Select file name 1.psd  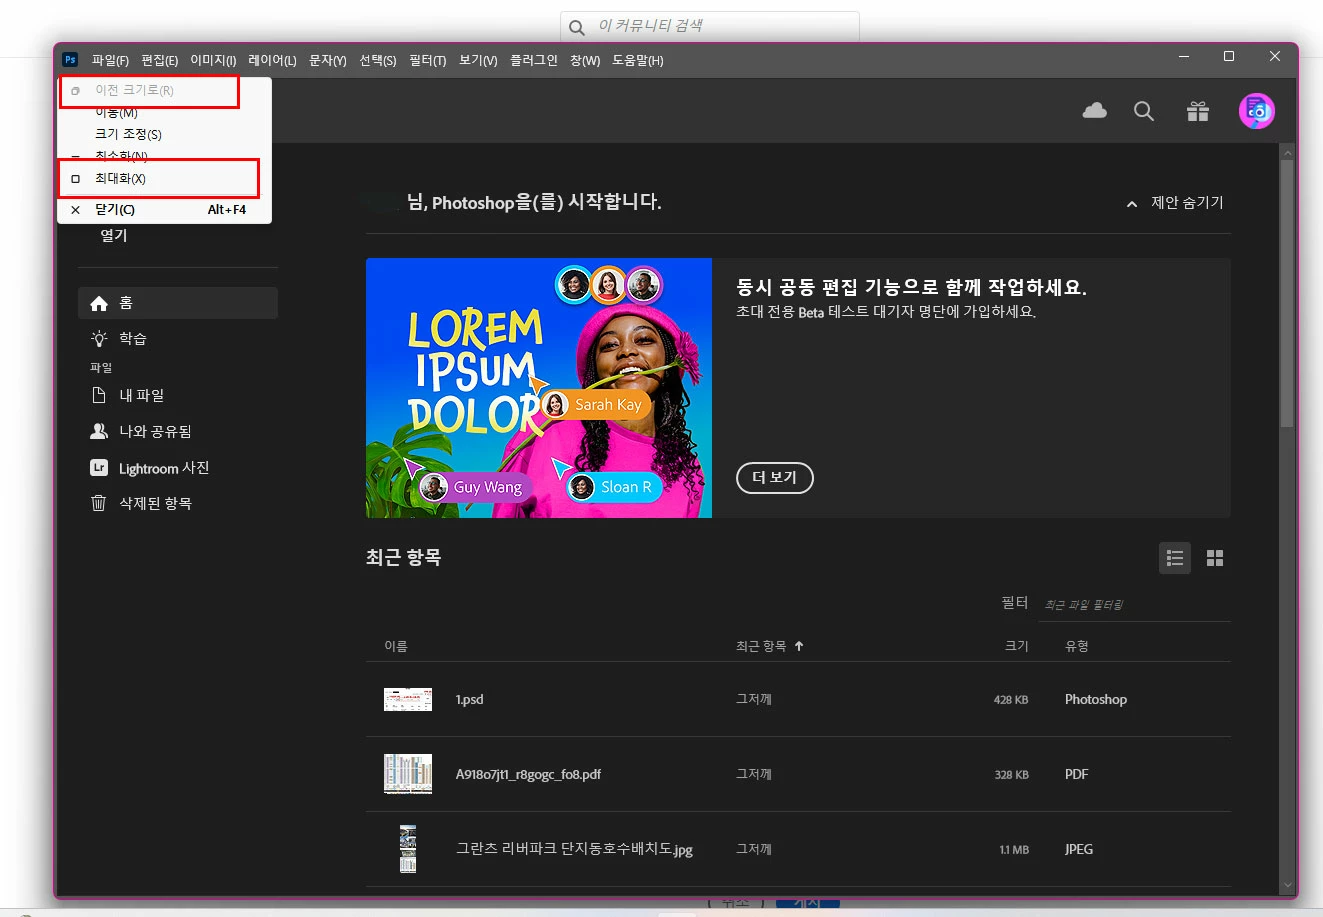click(x=470, y=699)
